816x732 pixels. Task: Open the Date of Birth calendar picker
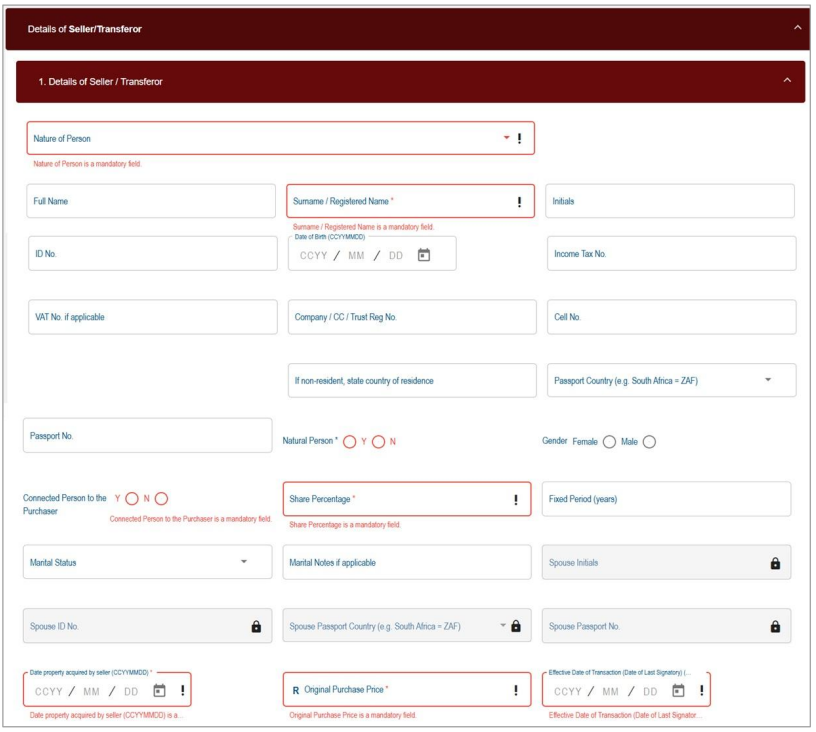tap(423, 255)
